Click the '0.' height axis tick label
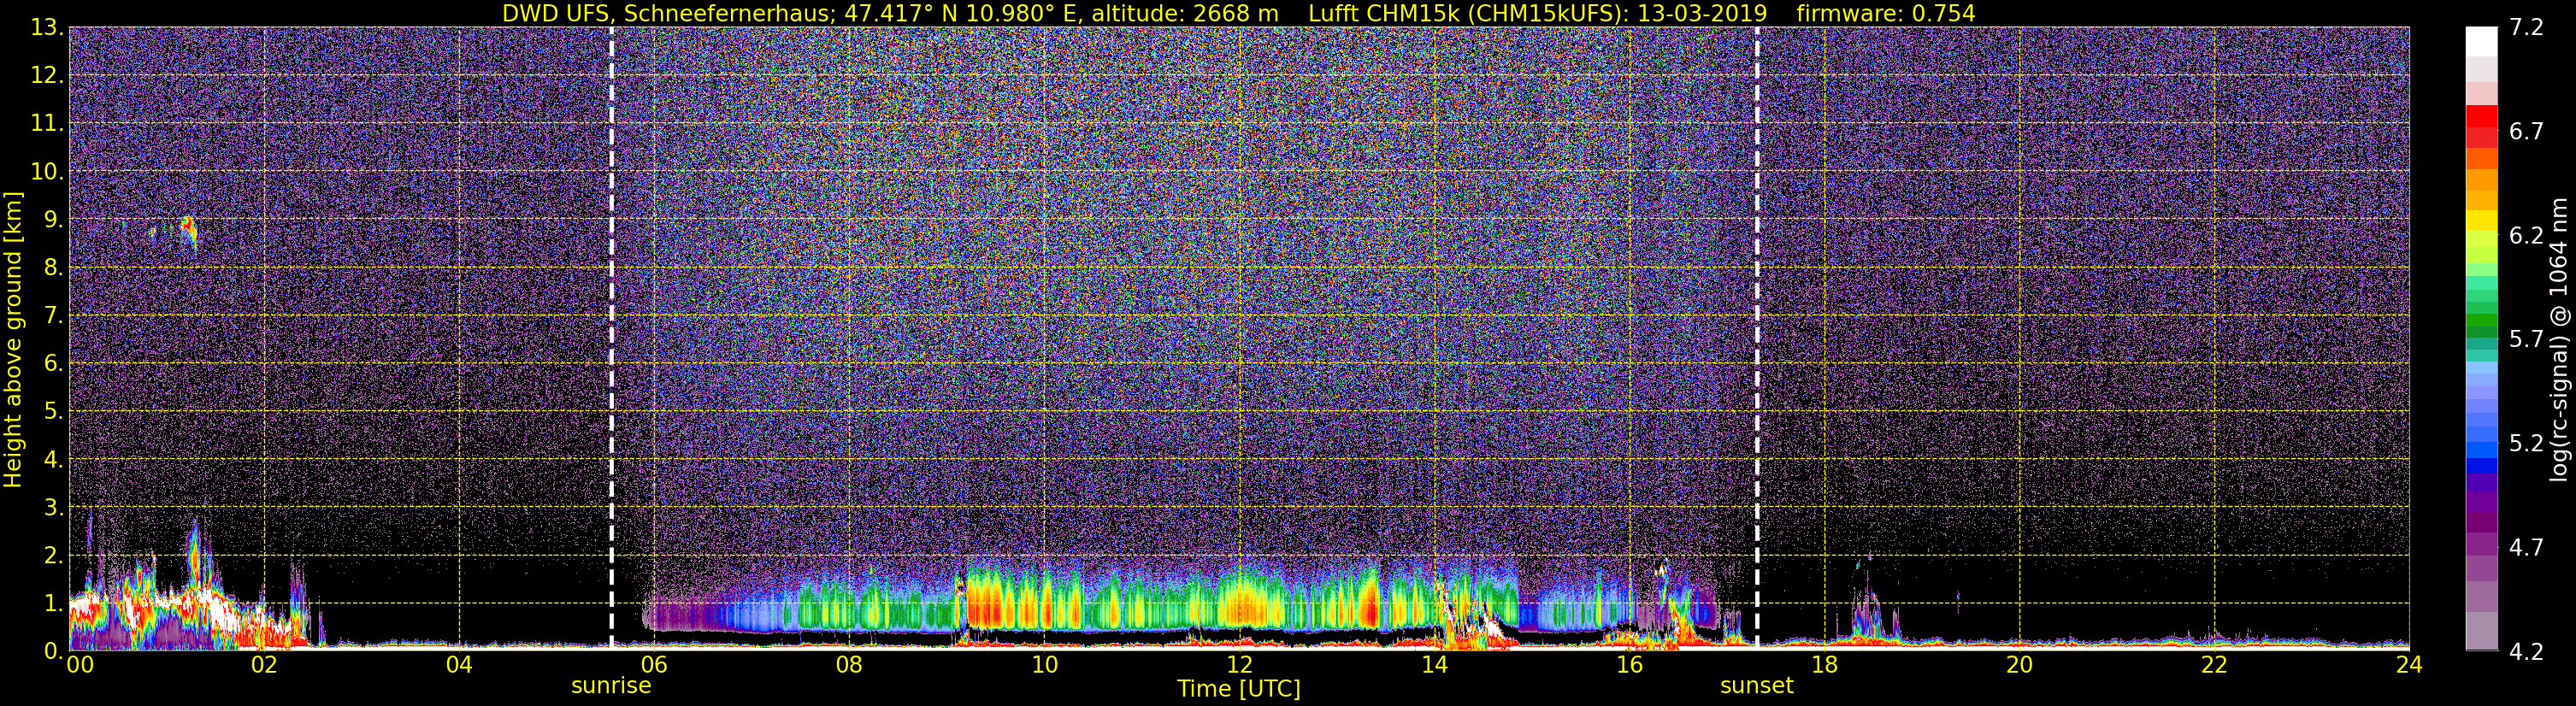This screenshot has width=2576, height=706. pos(53,651)
